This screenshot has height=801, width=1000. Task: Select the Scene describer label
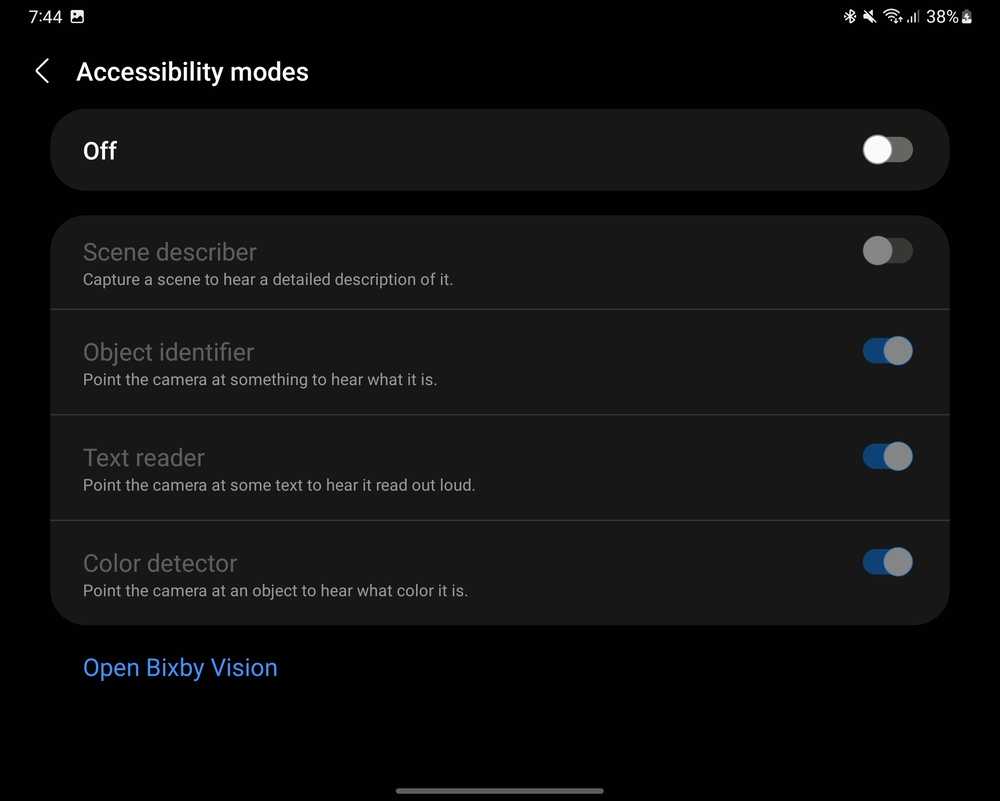click(x=170, y=252)
